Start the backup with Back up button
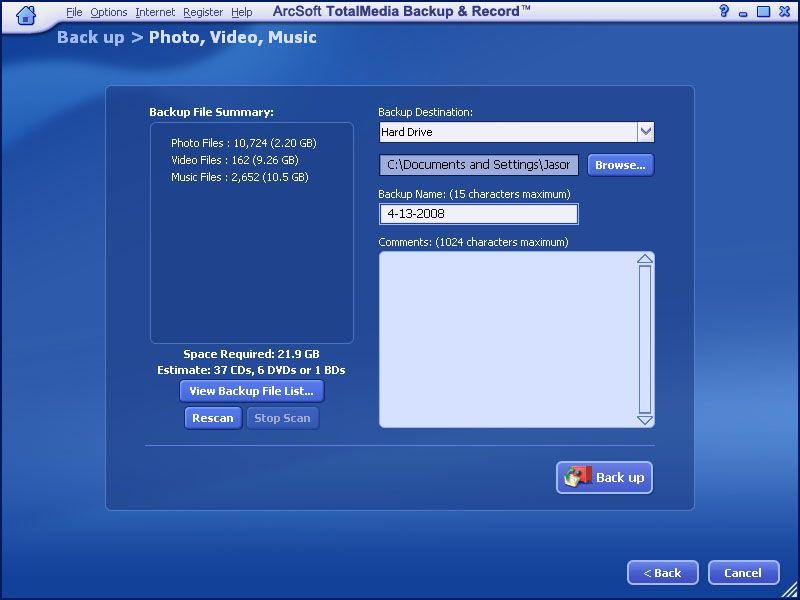Viewport: 800px width, 600px height. pyautogui.click(x=604, y=478)
